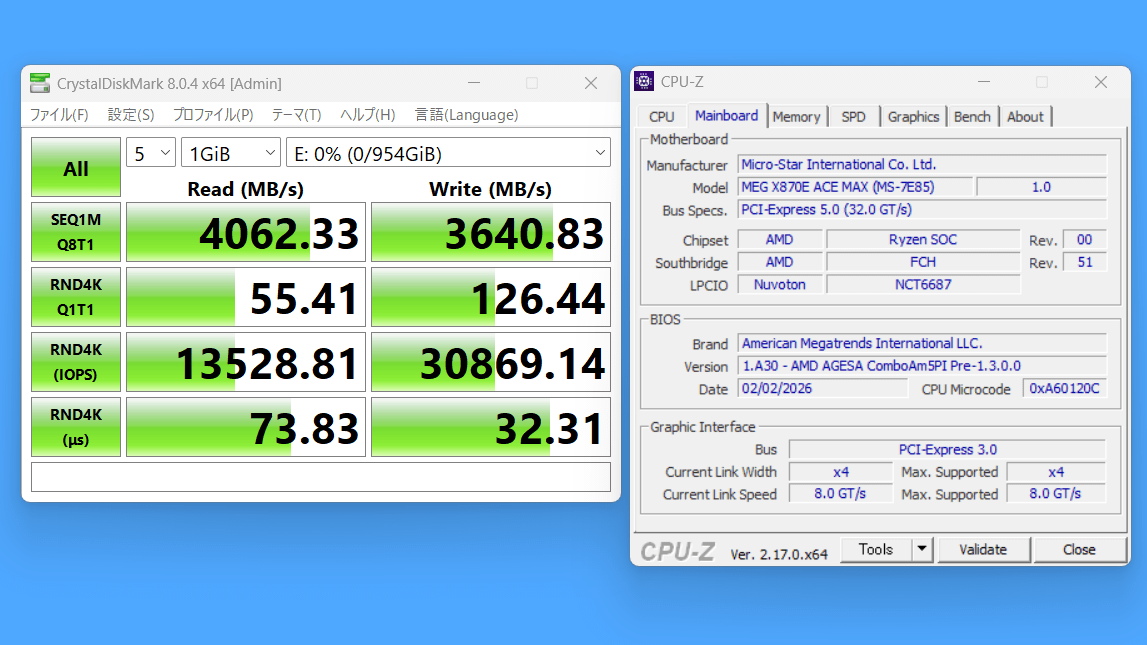Go to the Bench tab

[x=972, y=117]
